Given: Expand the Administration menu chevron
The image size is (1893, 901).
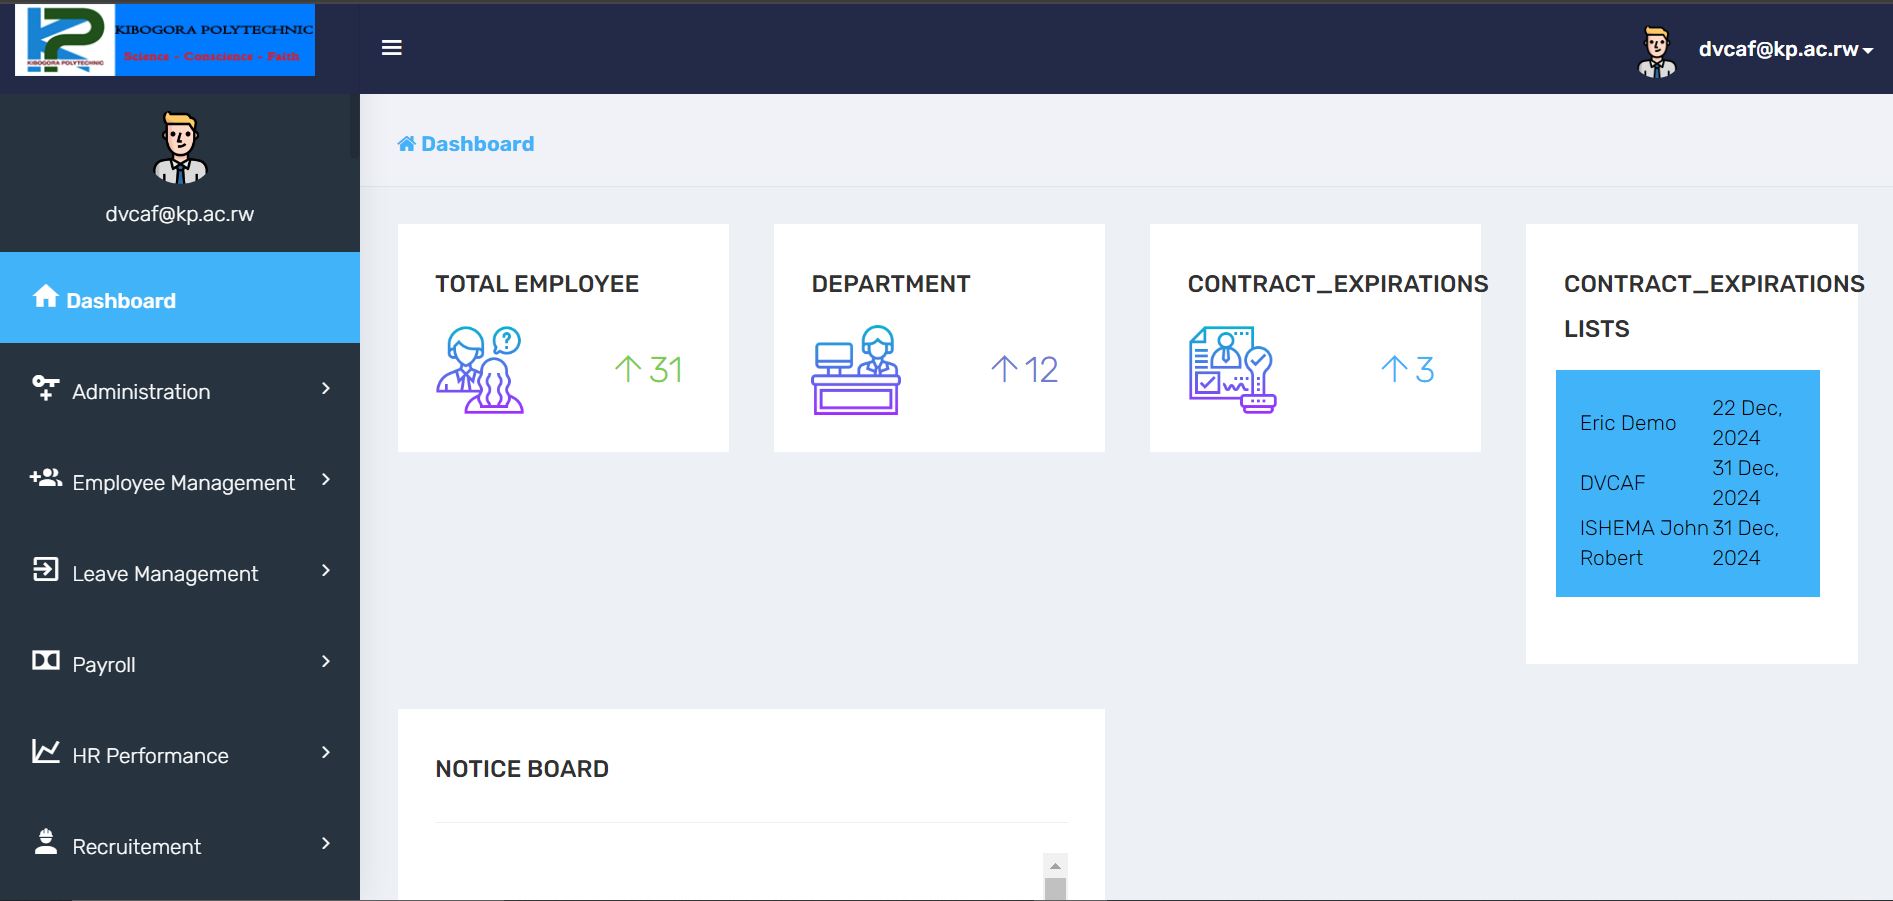Looking at the screenshot, I should tap(325, 389).
